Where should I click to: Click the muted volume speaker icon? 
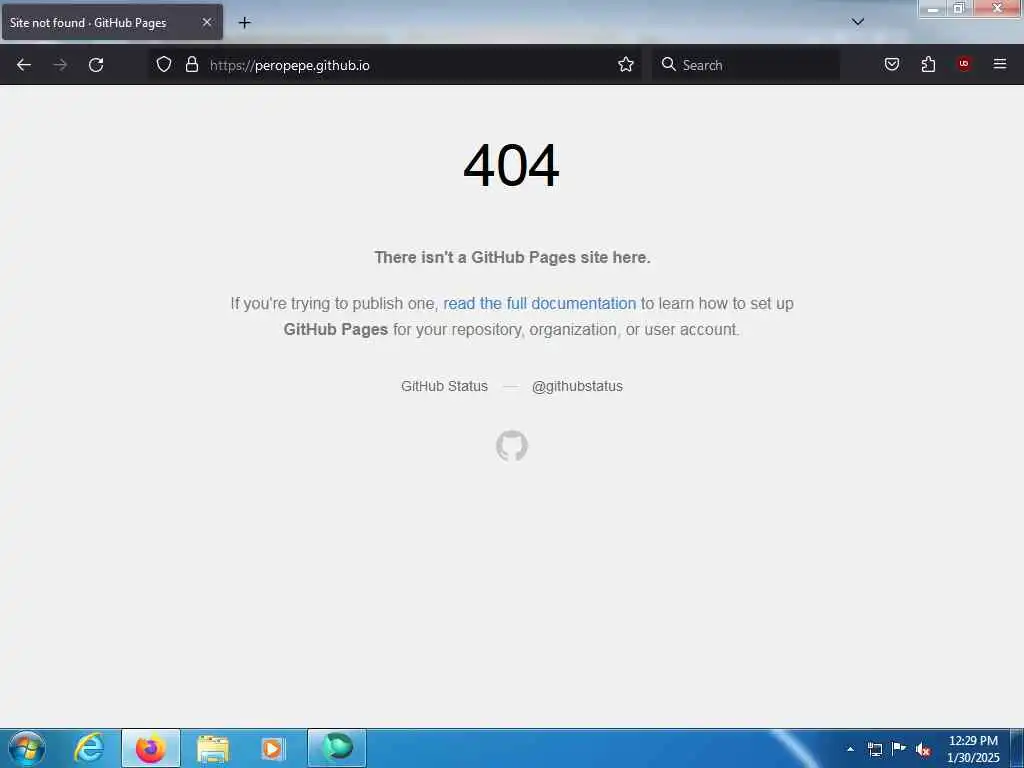click(923, 749)
